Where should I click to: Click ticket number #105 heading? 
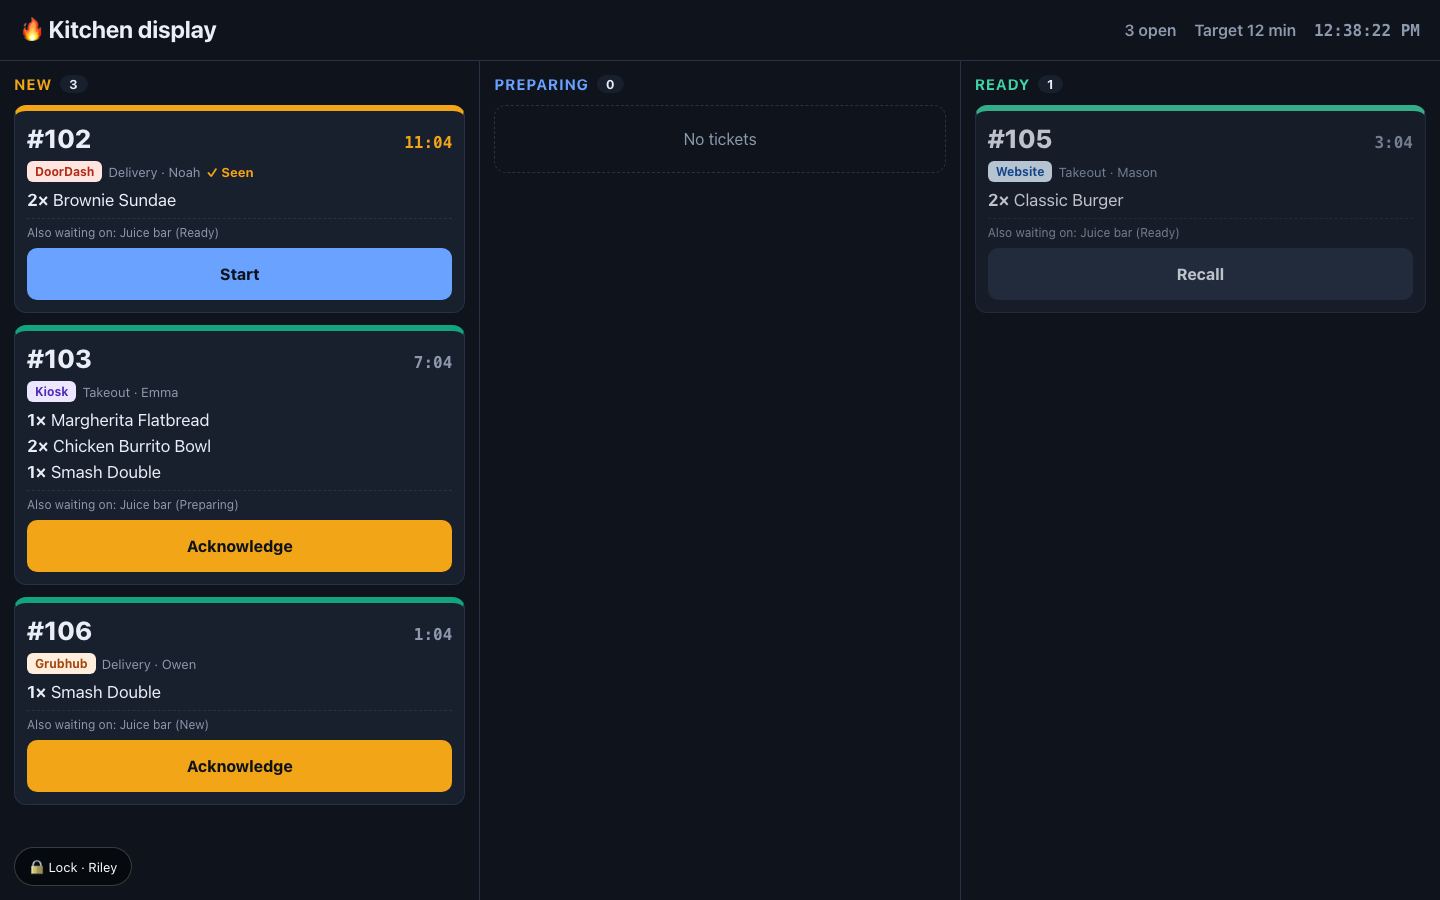tap(1020, 139)
